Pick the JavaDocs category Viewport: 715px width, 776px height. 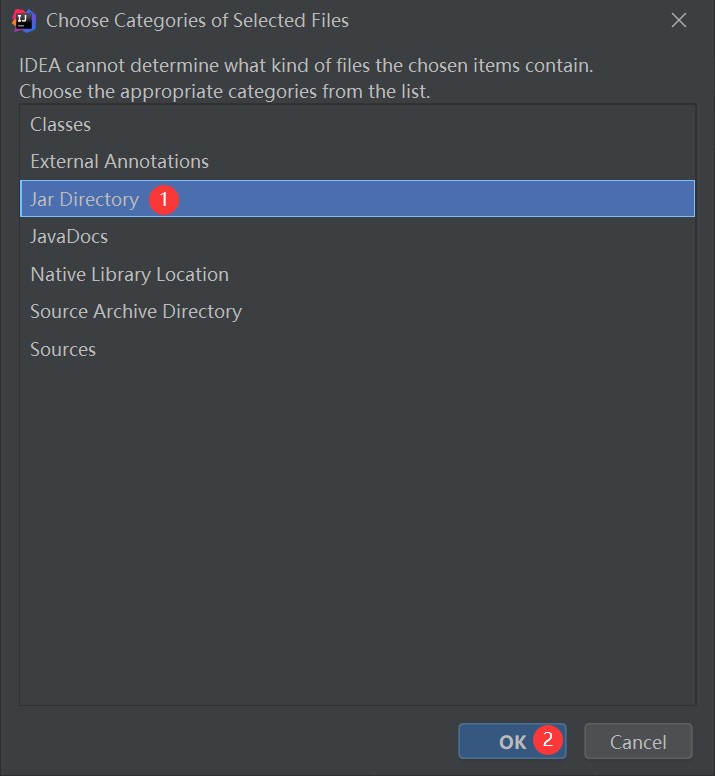(x=357, y=236)
